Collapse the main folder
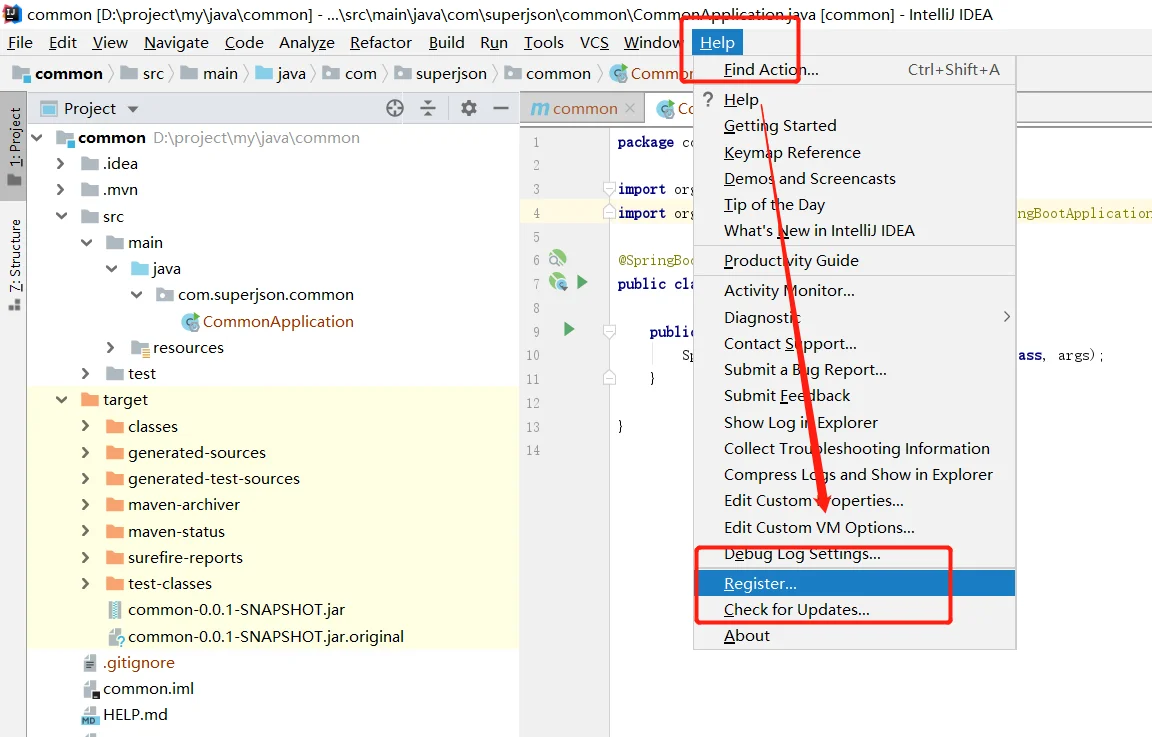 click(87, 242)
